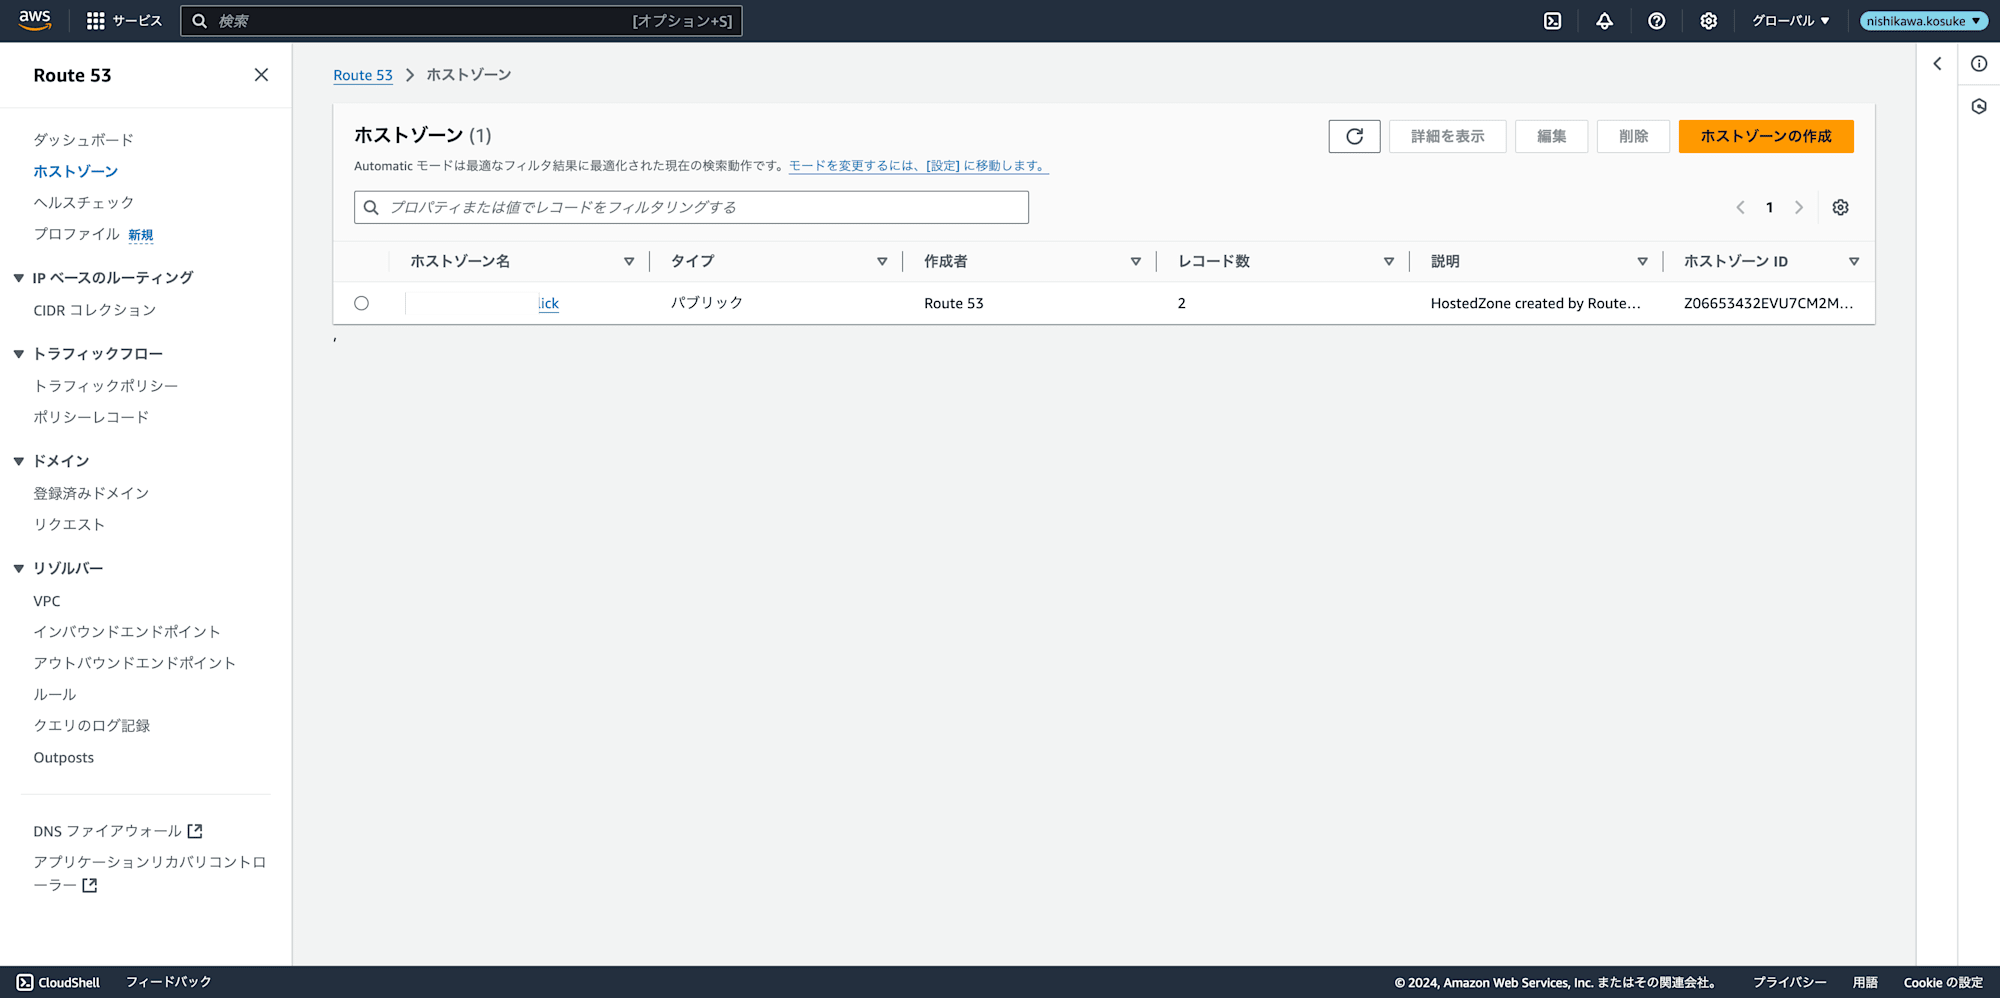The height and width of the screenshot is (998, 2000).
Task: Select ホストゾーン in sidebar
Action: (75, 171)
